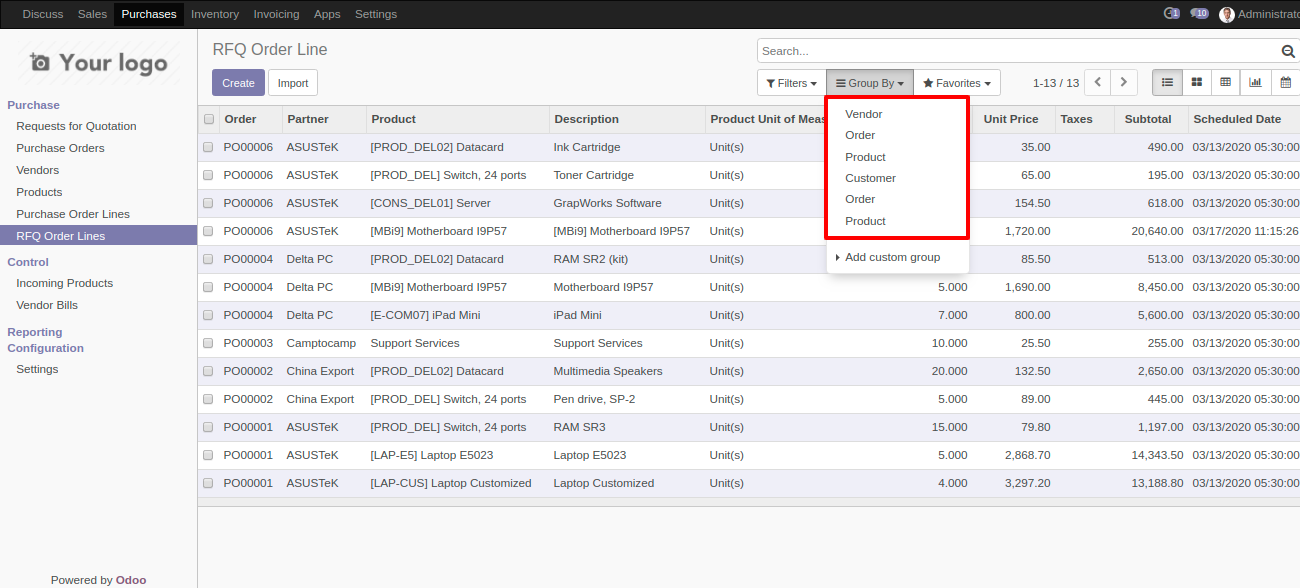The width and height of the screenshot is (1300, 588).
Task: Check the Laptop Customized row checkbox
Action: (x=208, y=483)
